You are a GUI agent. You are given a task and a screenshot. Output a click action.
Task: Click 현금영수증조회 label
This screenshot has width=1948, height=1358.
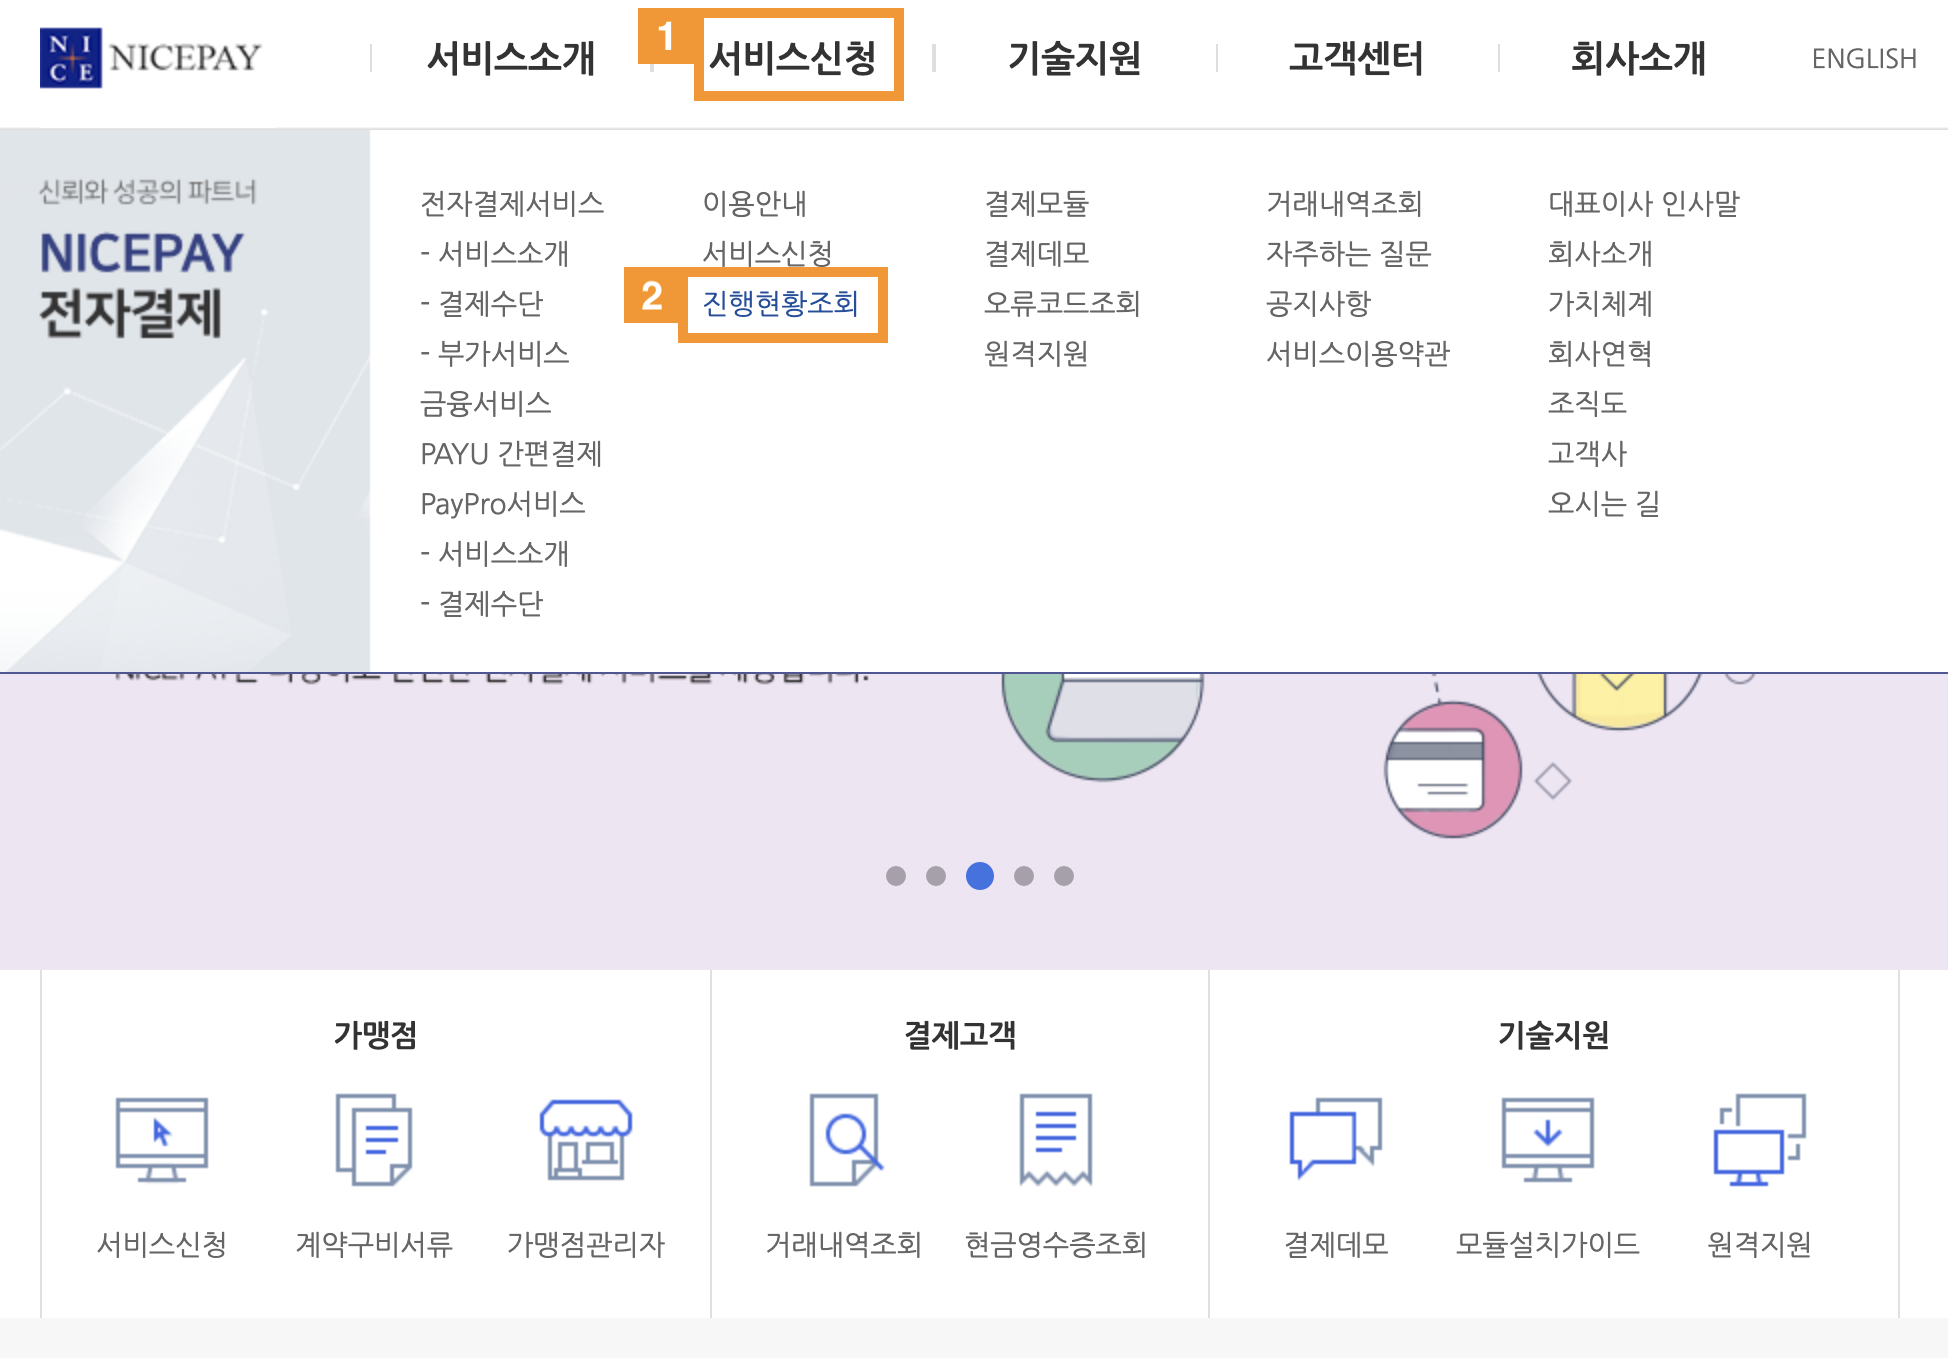point(1056,1244)
